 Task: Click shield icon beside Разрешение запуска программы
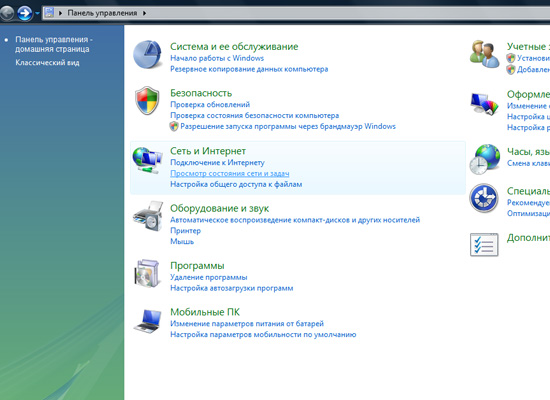coord(174,126)
